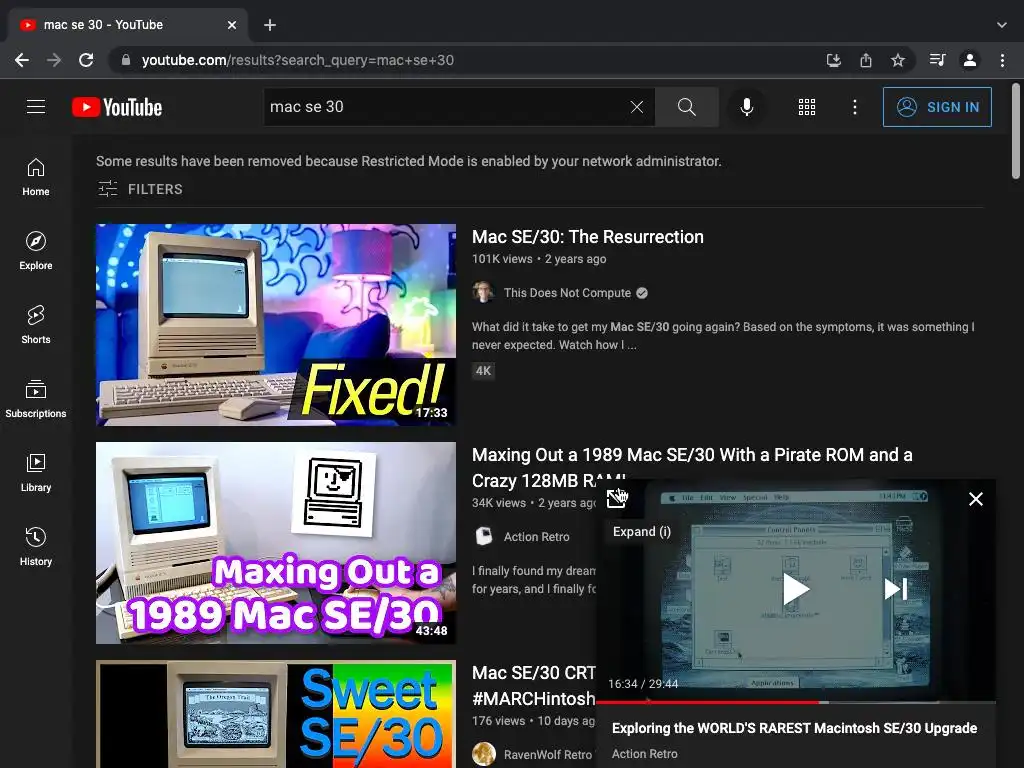Open Subscriptions in sidebar
The width and height of the screenshot is (1024, 768).
tap(36, 398)
